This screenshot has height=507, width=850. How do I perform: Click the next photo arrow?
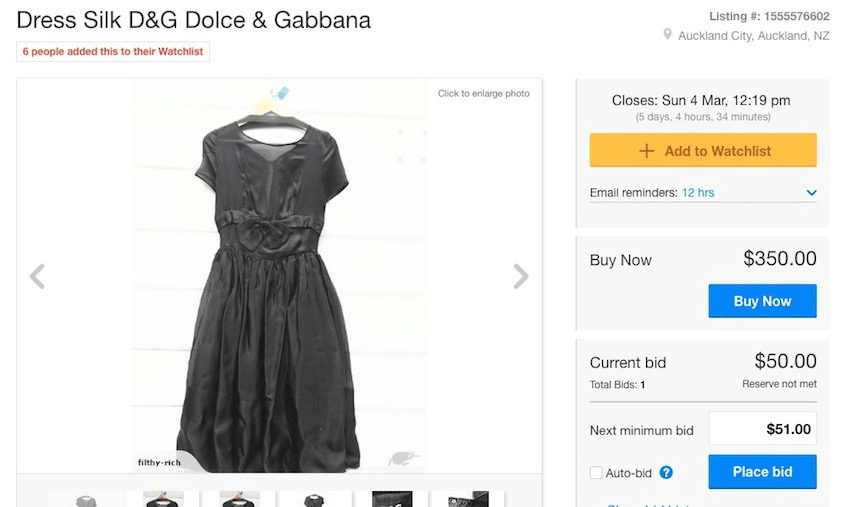point(520,276)
